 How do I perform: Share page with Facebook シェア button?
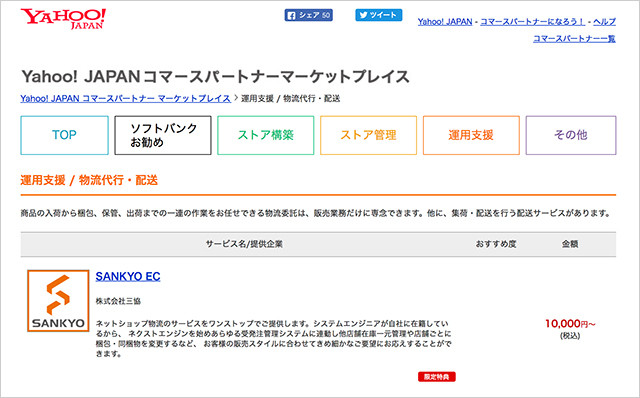(309, 15)
